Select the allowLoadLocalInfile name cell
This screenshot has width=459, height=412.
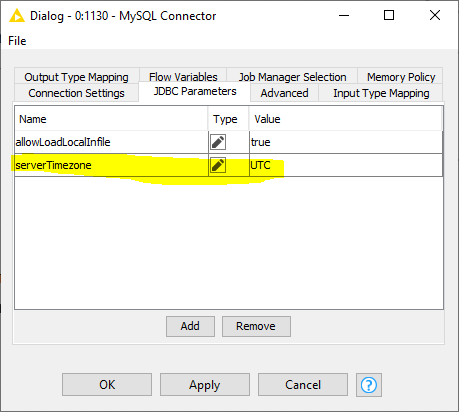(x=112, y=142)
